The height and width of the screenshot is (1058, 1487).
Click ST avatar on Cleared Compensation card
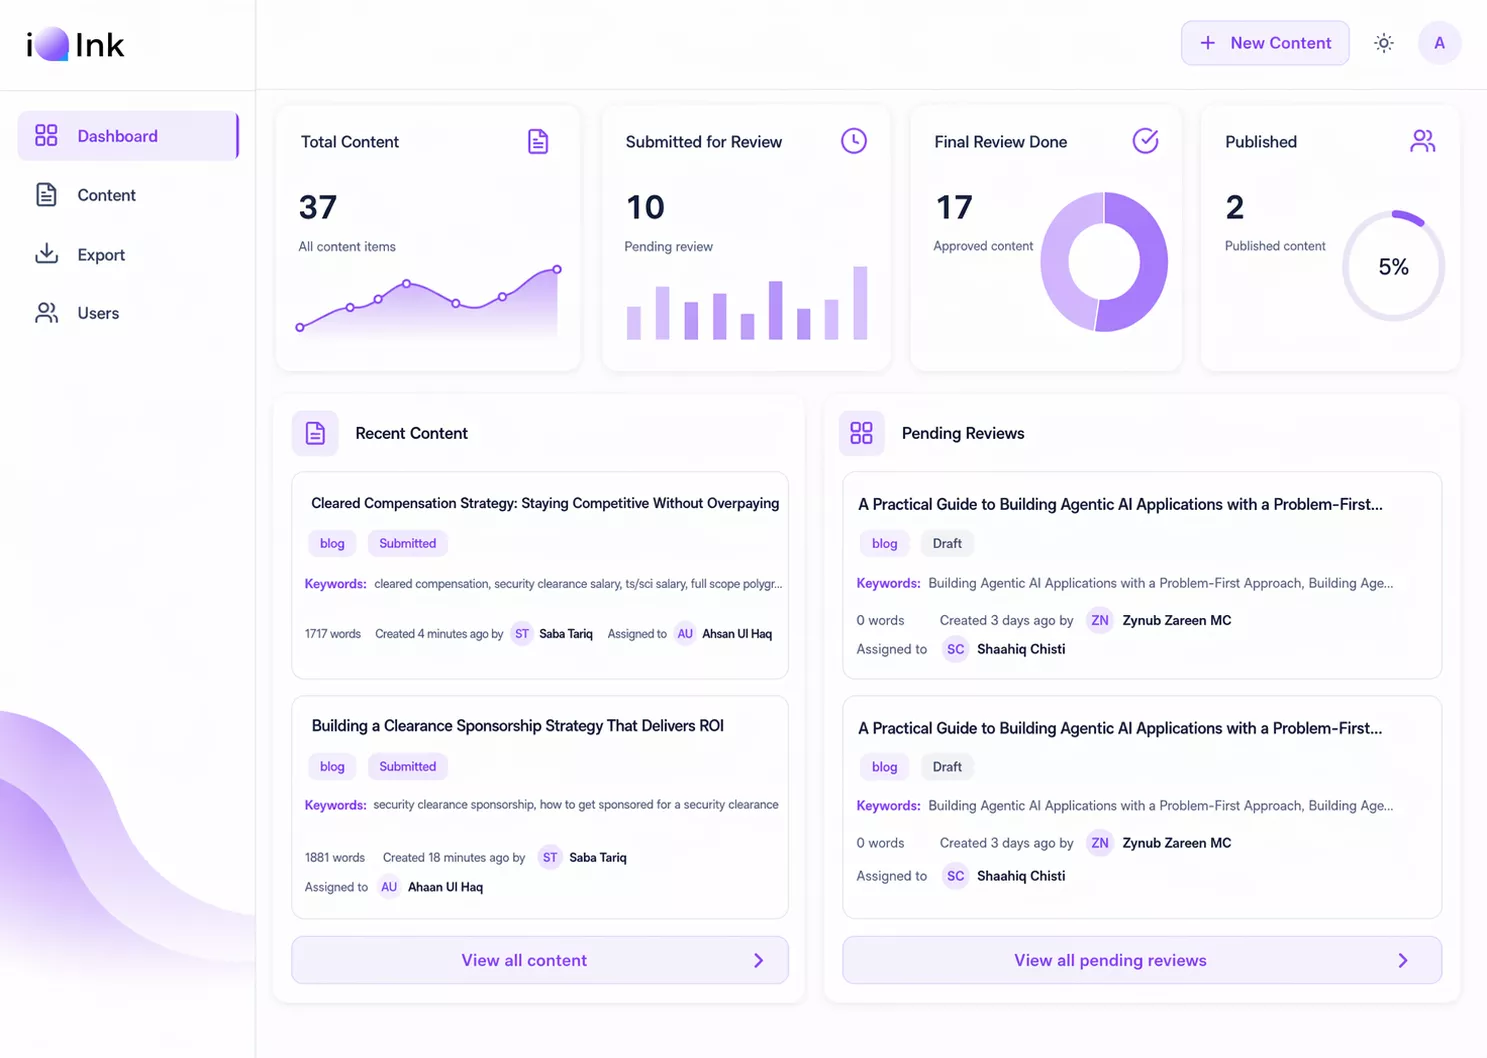pos(522,634)
